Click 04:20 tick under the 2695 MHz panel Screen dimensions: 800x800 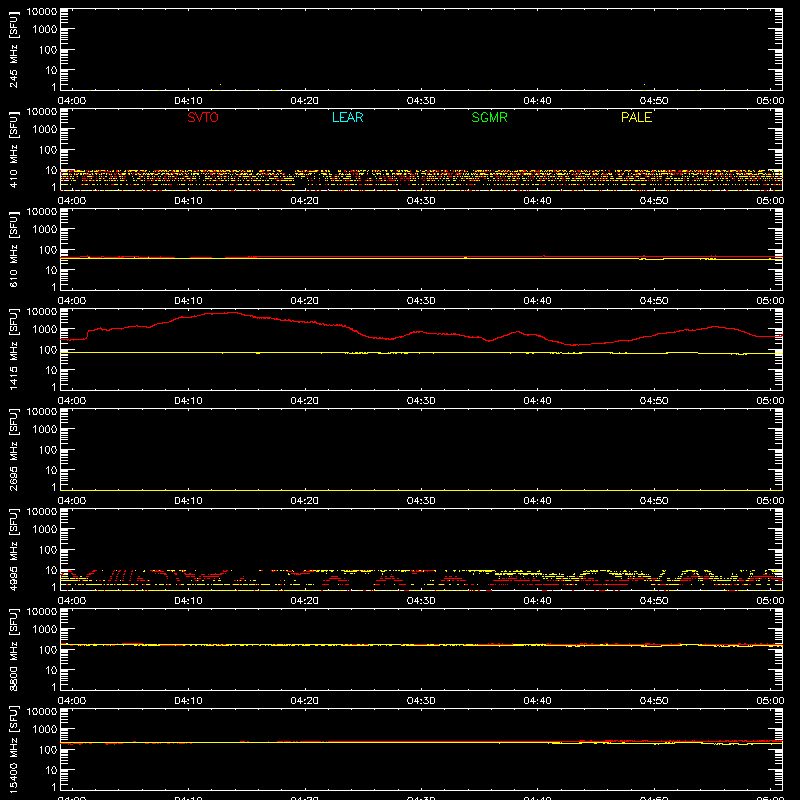pyautogui.click(x=305, y=501)
